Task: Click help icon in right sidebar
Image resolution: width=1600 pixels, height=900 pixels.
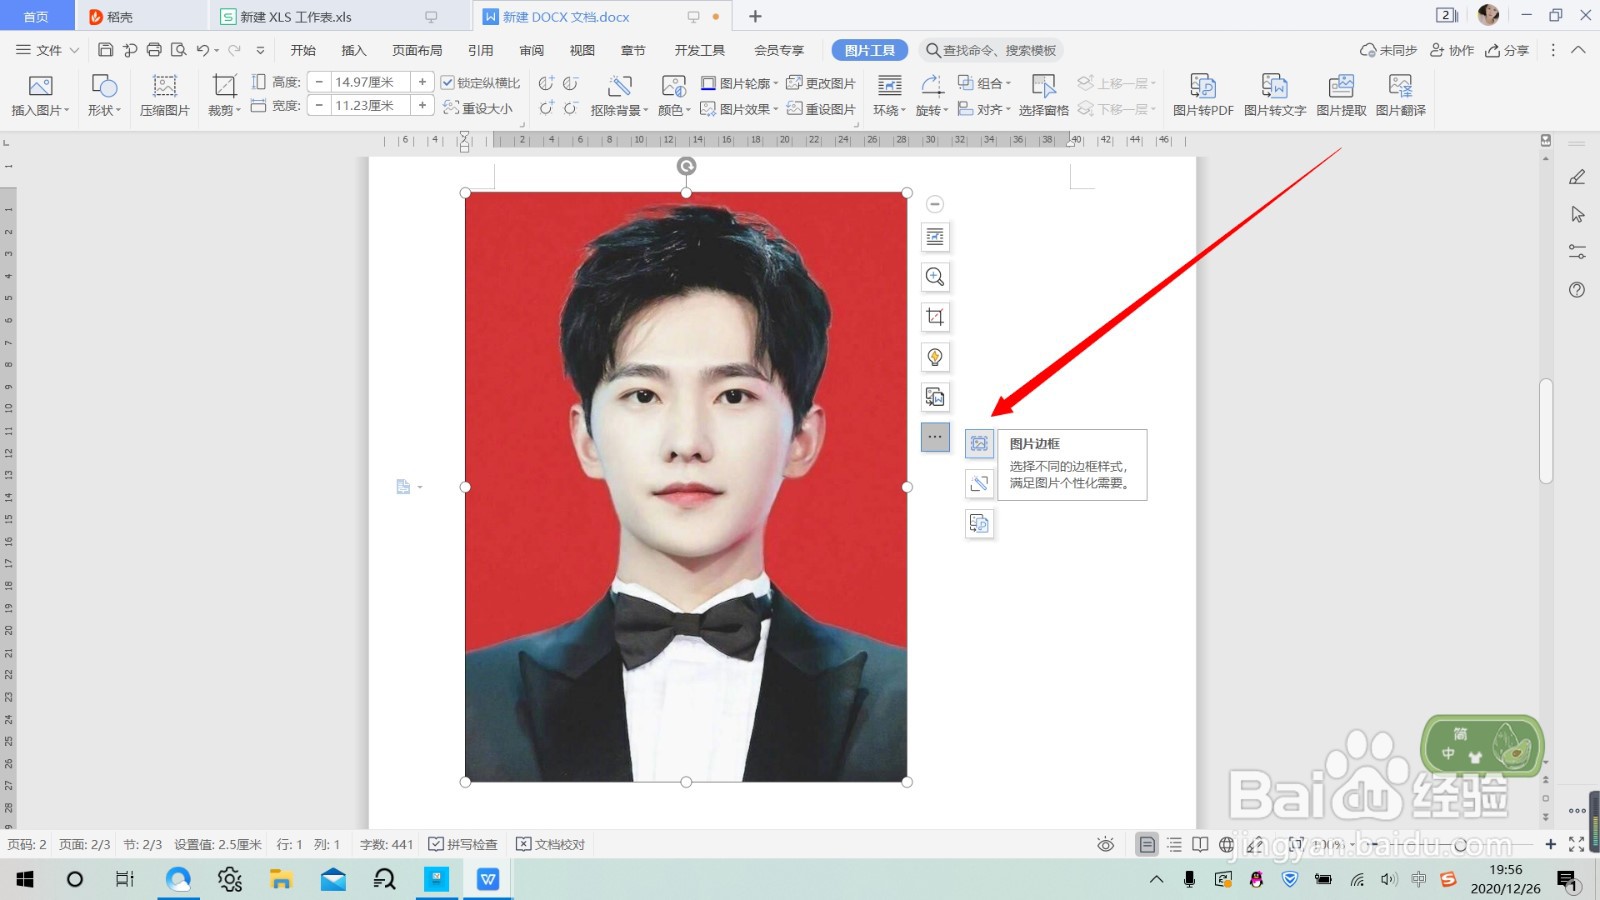Action: [x=1577, y=290]
